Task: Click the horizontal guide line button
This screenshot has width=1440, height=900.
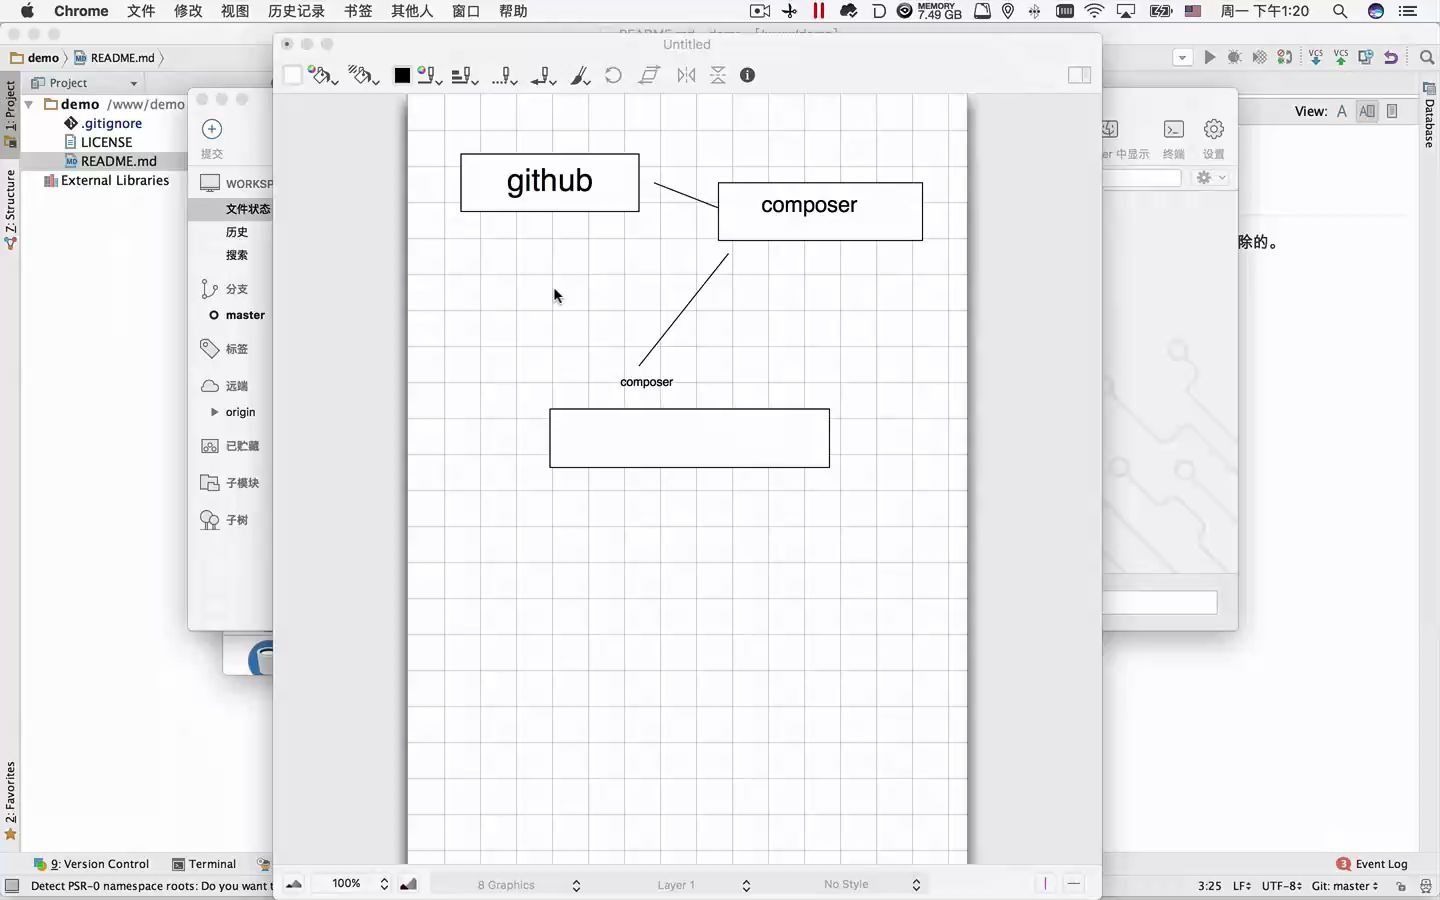Action: click(x=1073, y=884)
